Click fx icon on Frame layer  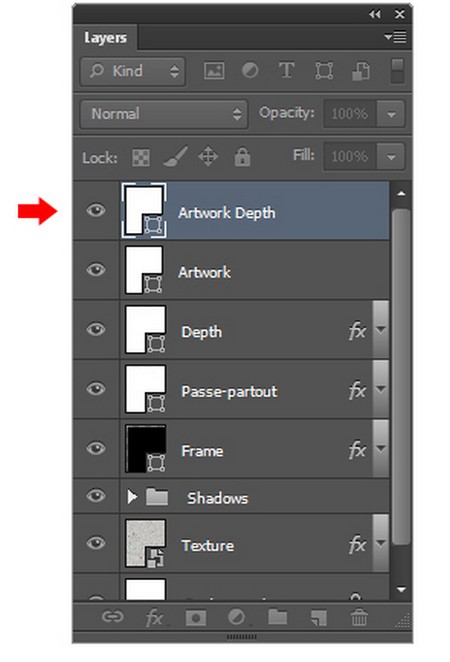357,450
